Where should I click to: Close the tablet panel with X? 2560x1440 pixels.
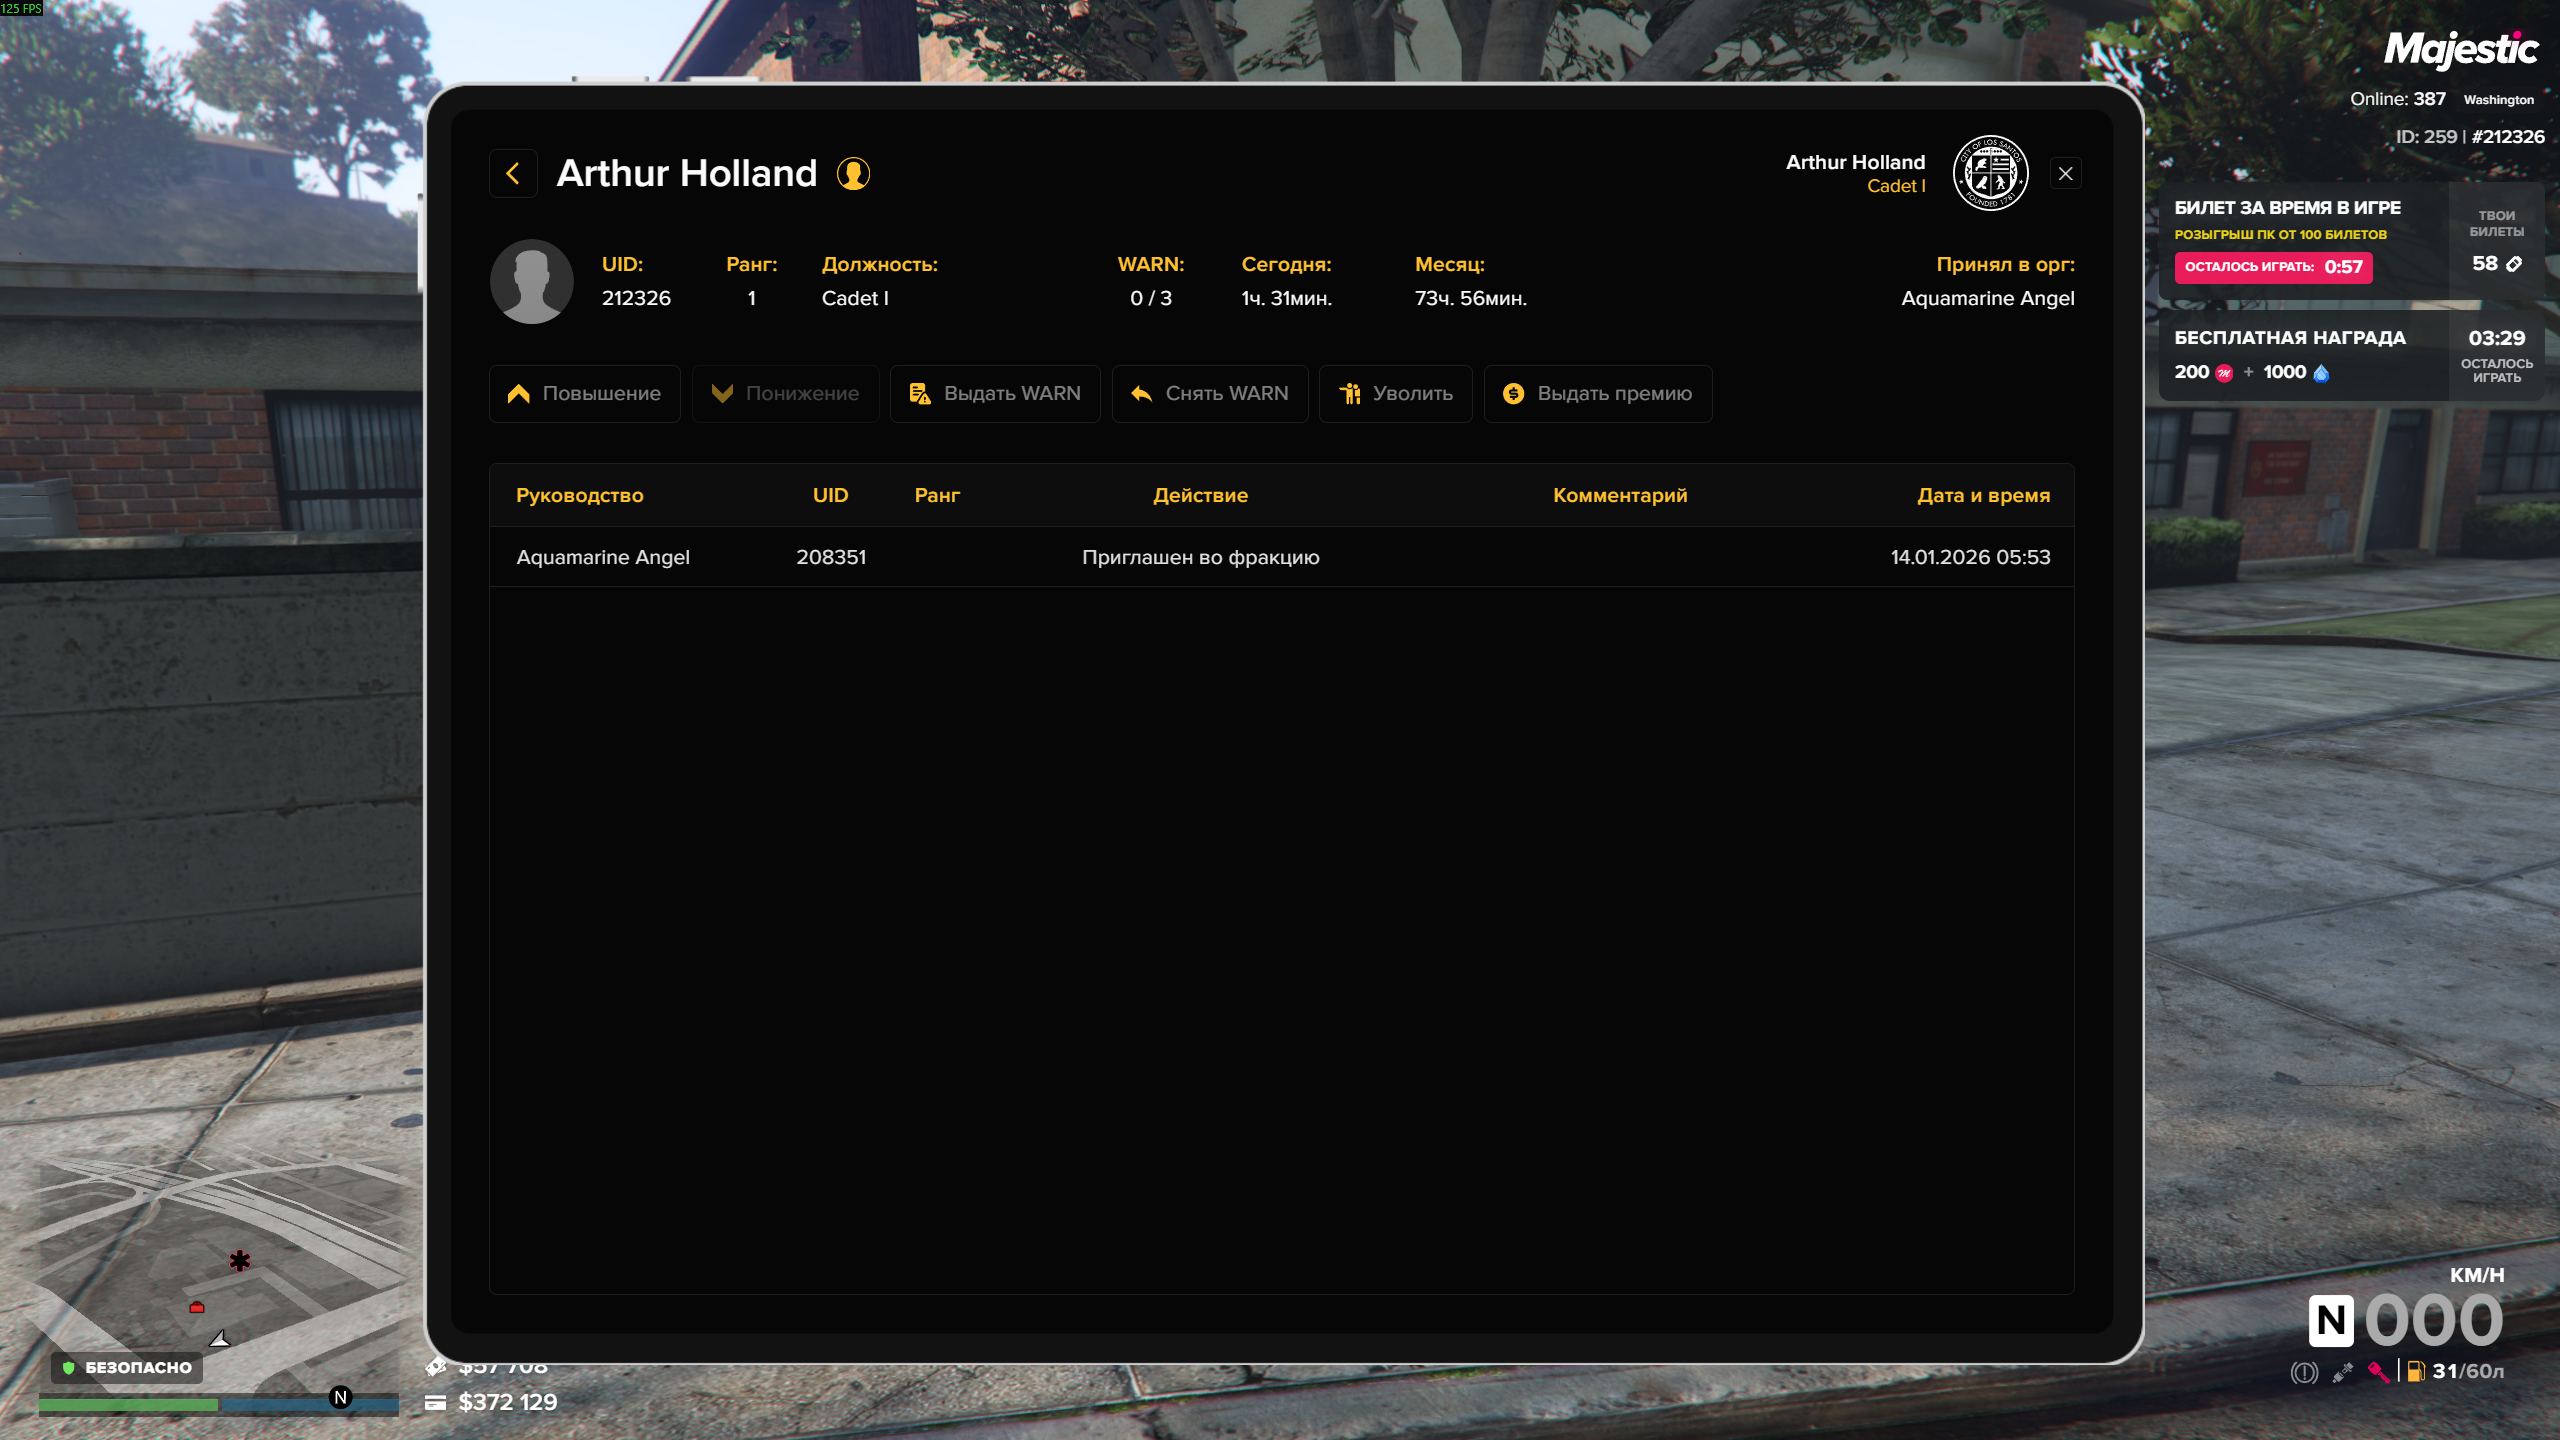2065,174
